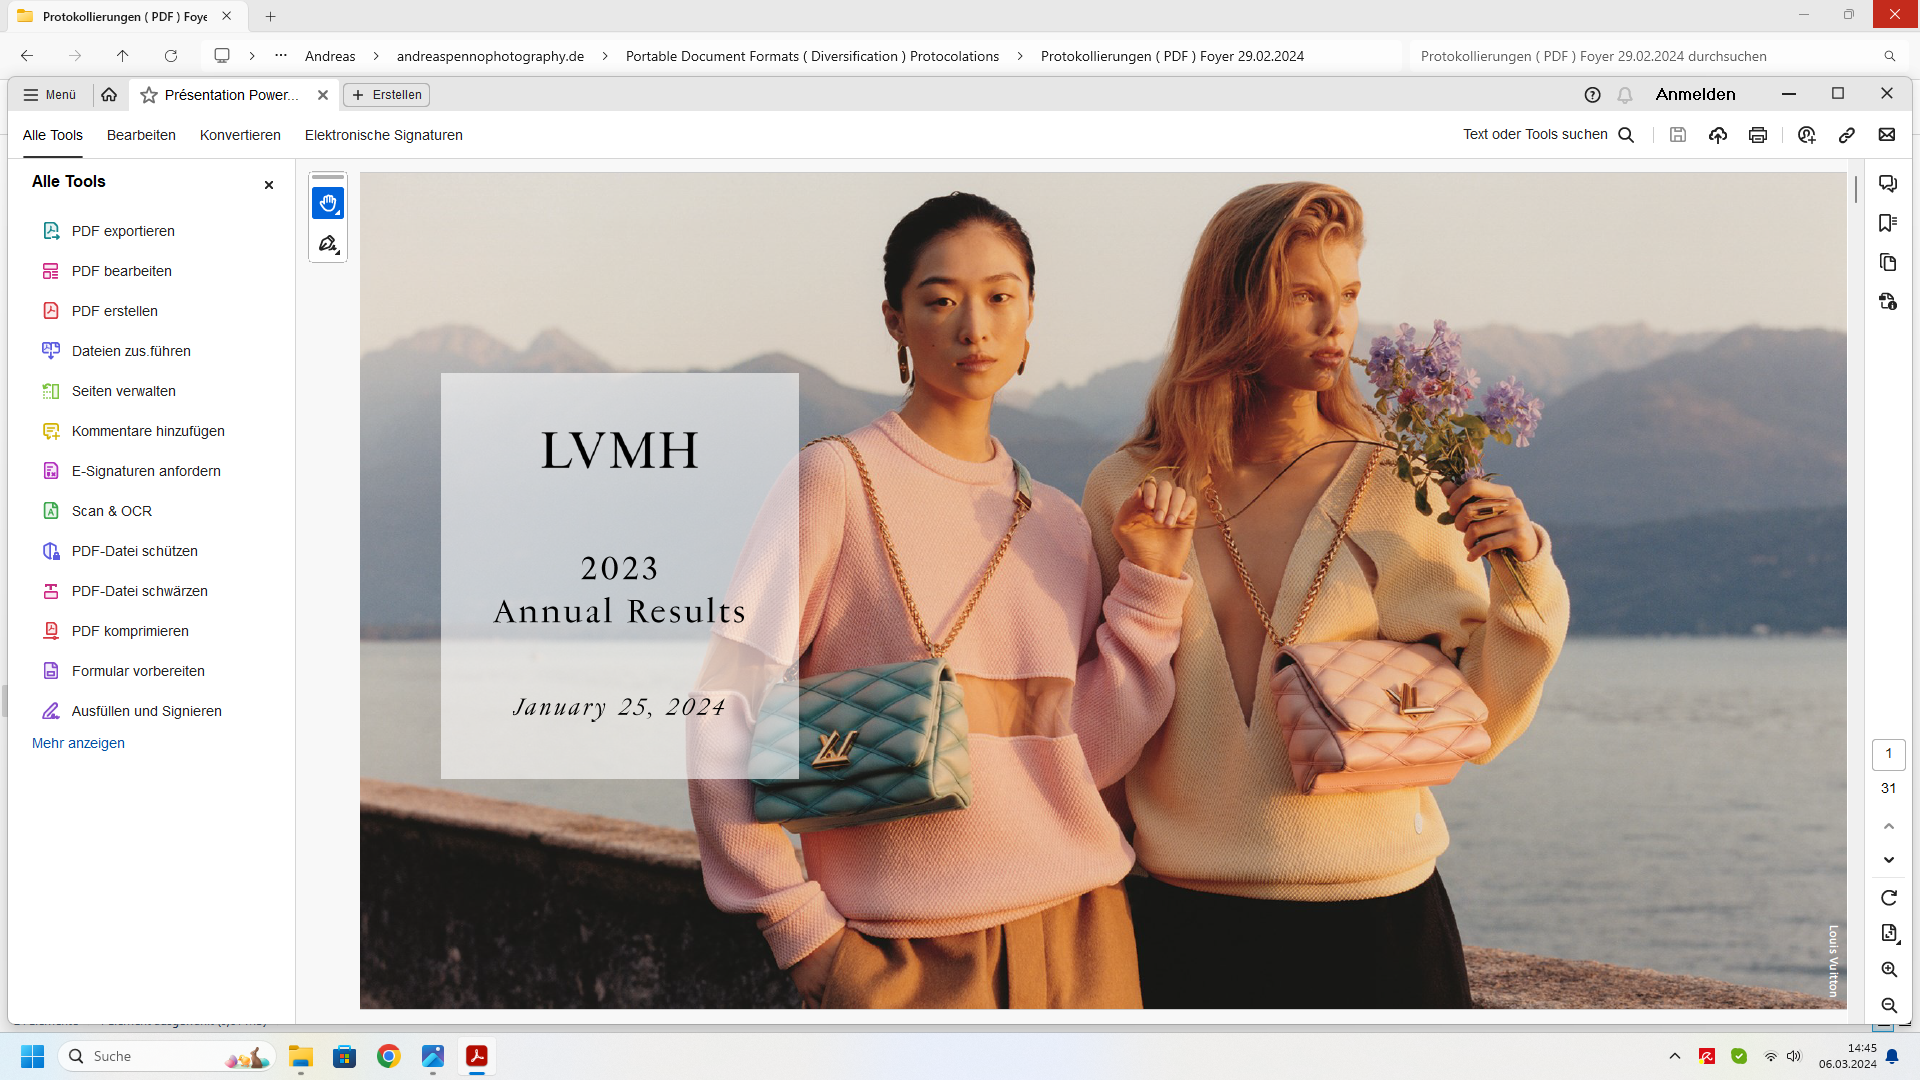Open Acrobat help icon
This screenshot has width=1920, height=1080.
pos(1593,95)
